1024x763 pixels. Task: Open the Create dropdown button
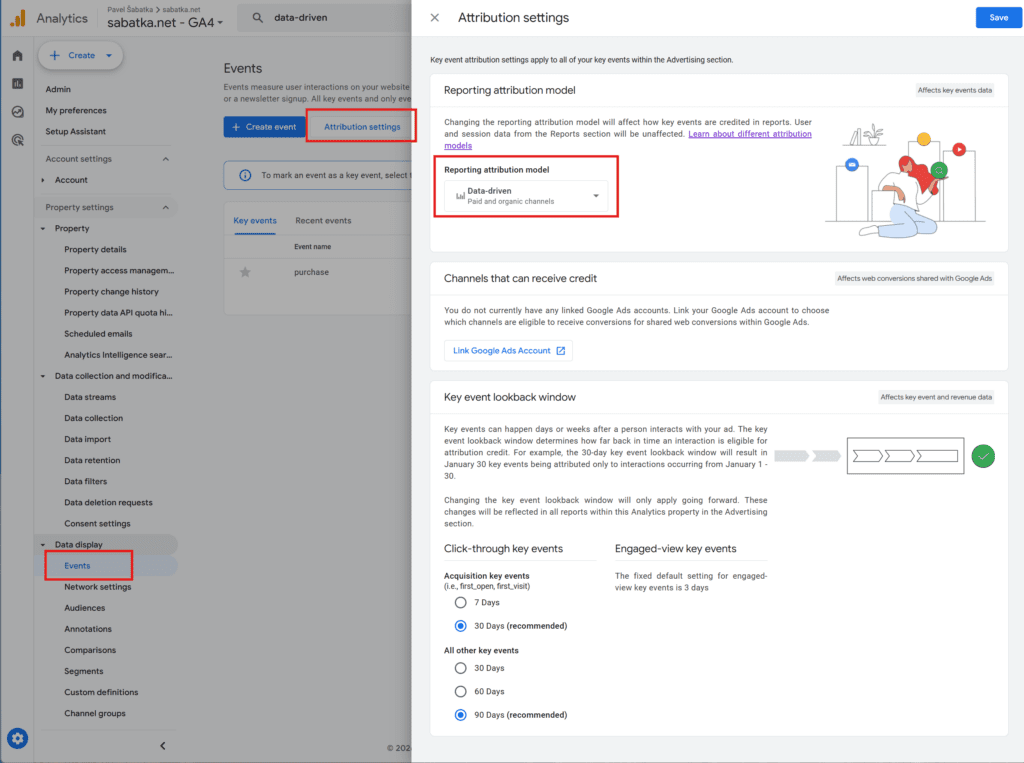81,56
